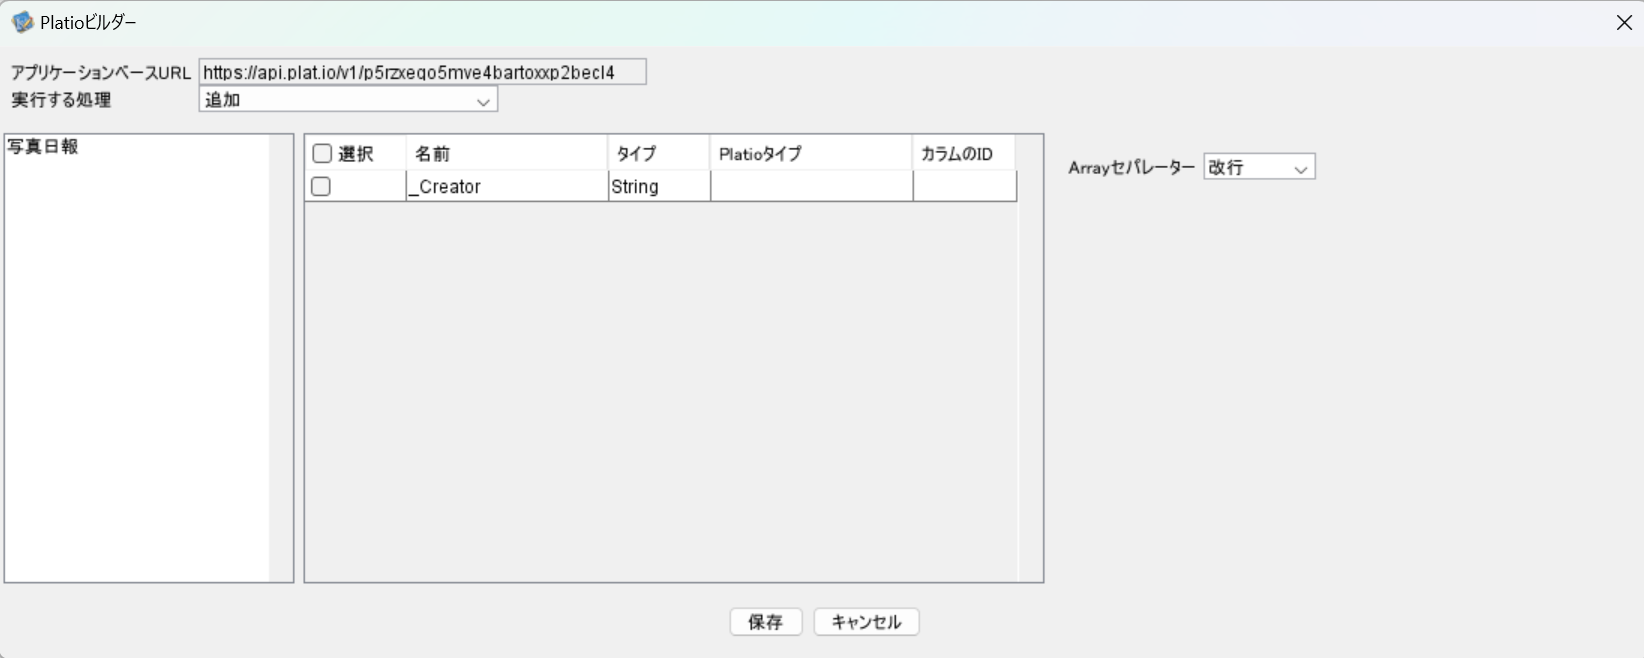The height and width of the screenshot is (658, 1644).
Task: Click the String type cell
Action: pos(658,187)
